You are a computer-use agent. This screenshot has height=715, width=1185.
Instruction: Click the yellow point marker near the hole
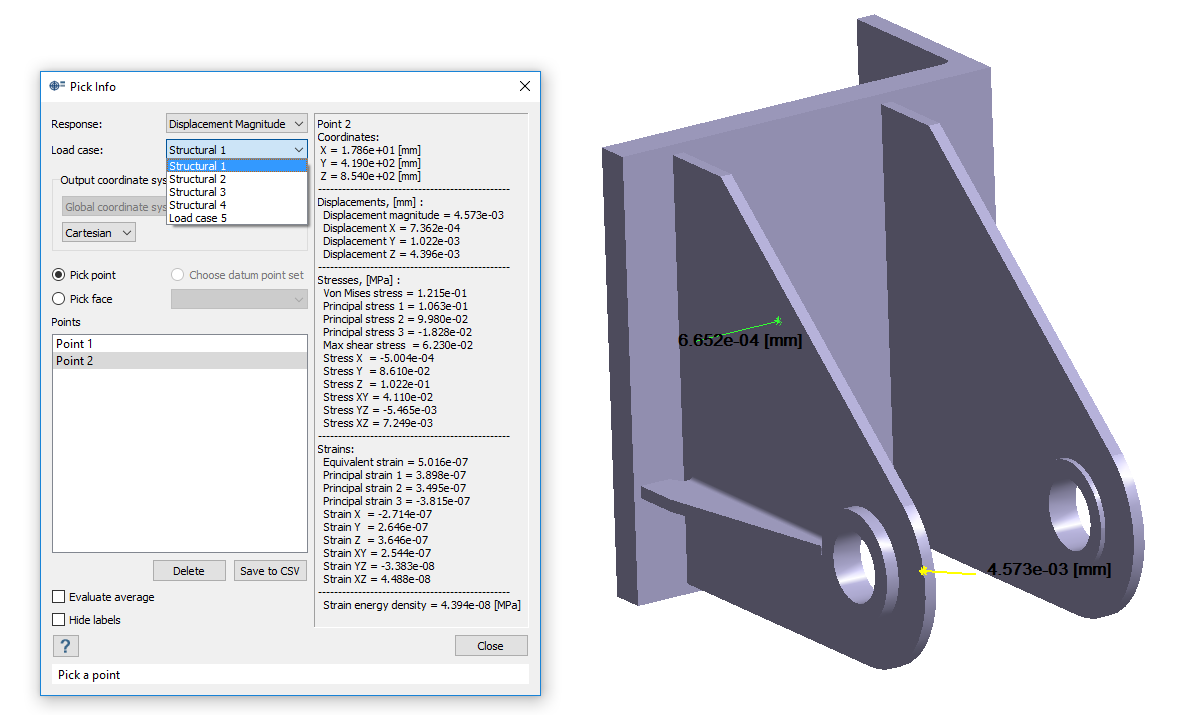[924, 571]
